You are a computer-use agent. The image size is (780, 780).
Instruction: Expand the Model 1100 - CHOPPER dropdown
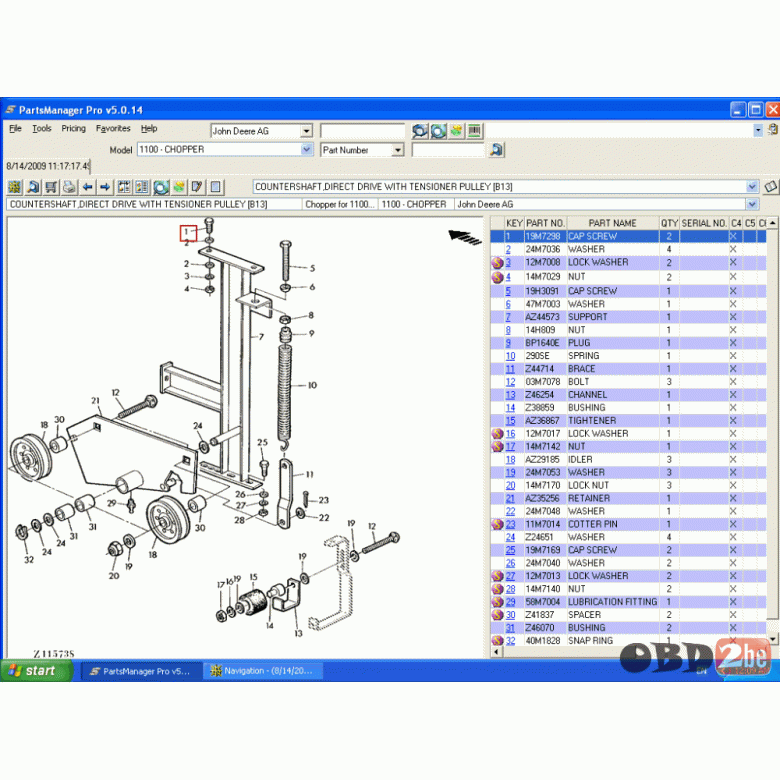(x=306, y=149)
